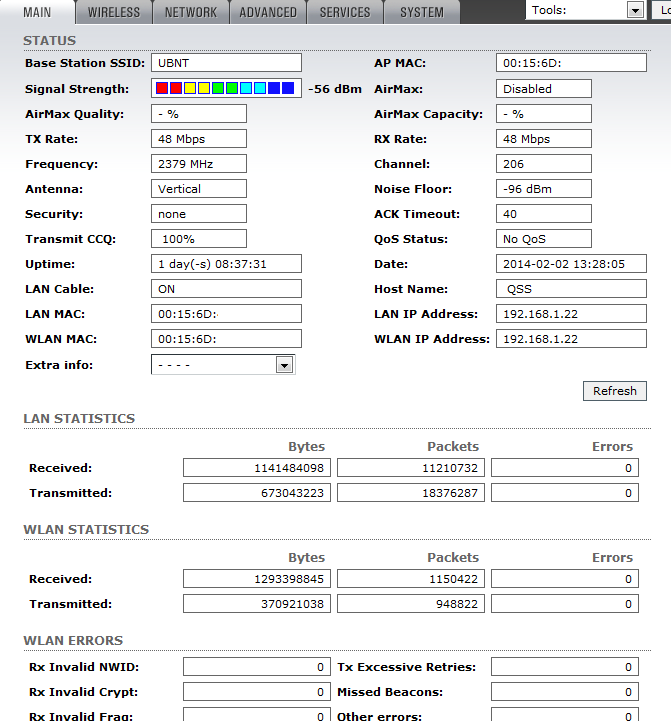
Task: Click the LAN MAC value field
Action: [x=226, y=314]
